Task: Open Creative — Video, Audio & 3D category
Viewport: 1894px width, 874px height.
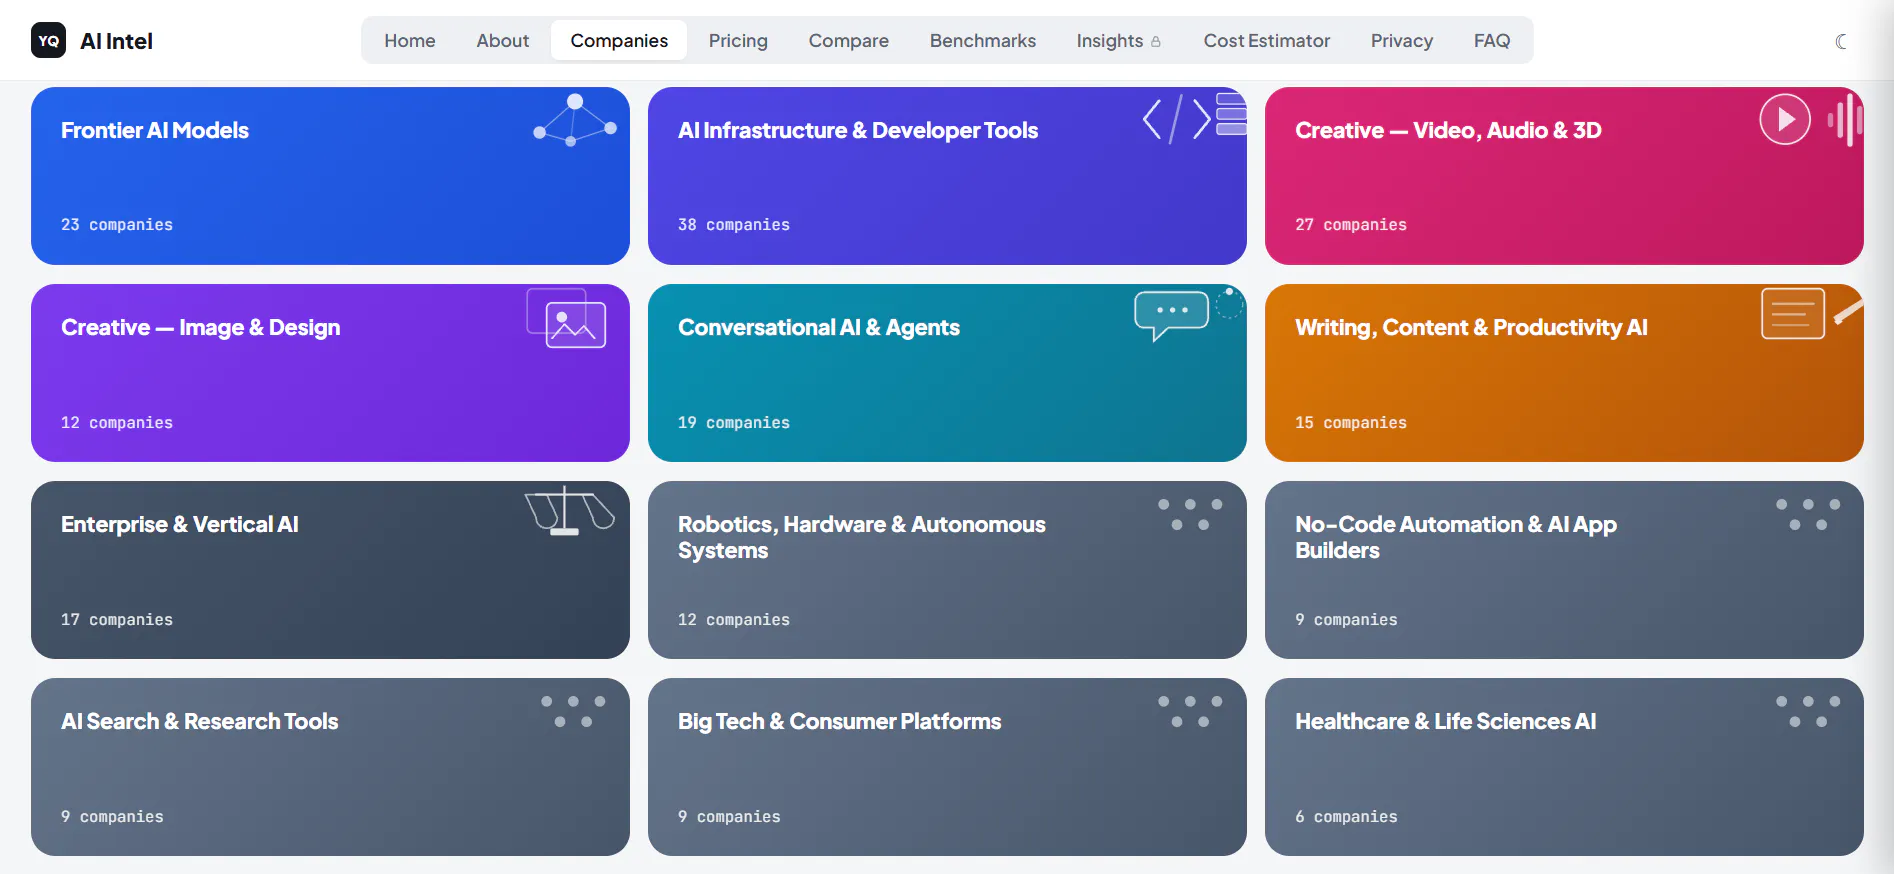Action: coord(1564,176)
